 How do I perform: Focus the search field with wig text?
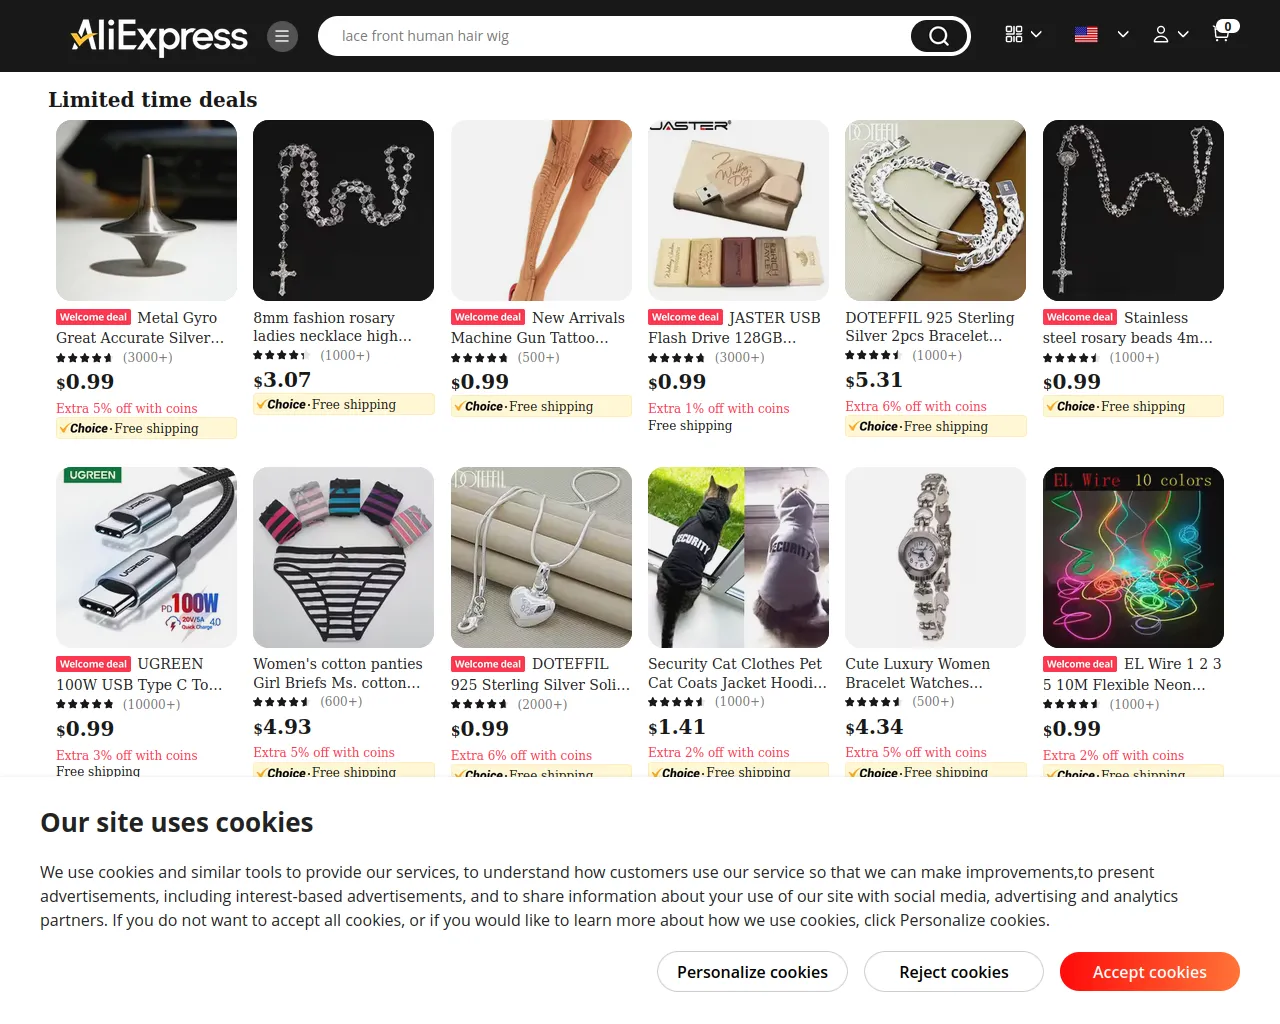(614, 36)
